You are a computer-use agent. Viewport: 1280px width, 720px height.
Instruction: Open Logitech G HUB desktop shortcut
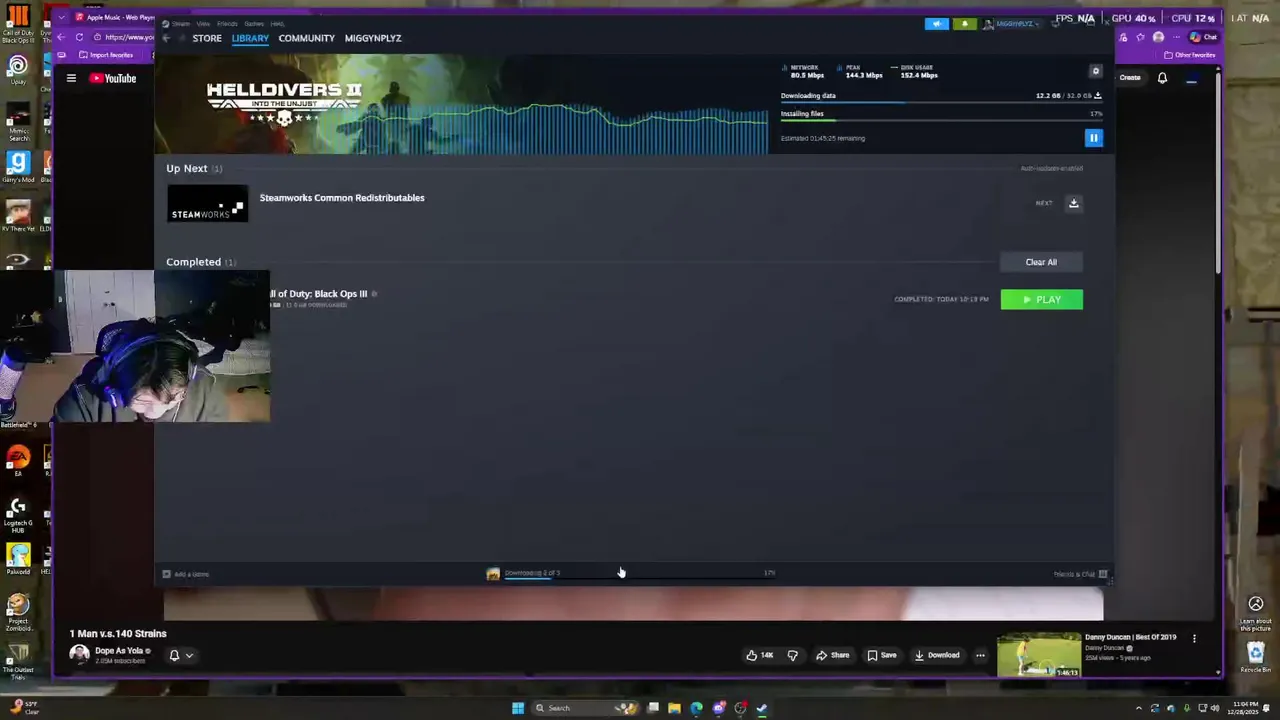pyautogui.click(x=17, y=514)
